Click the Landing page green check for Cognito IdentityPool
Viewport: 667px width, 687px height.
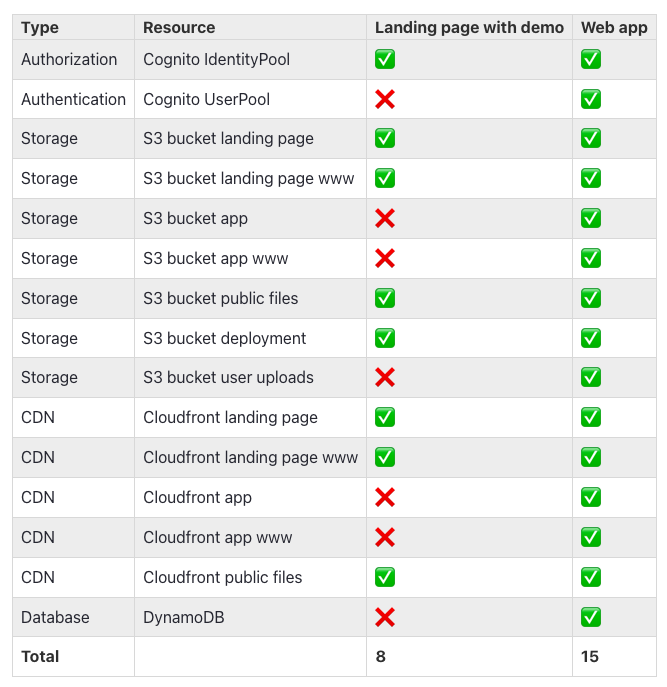[385, 59]
